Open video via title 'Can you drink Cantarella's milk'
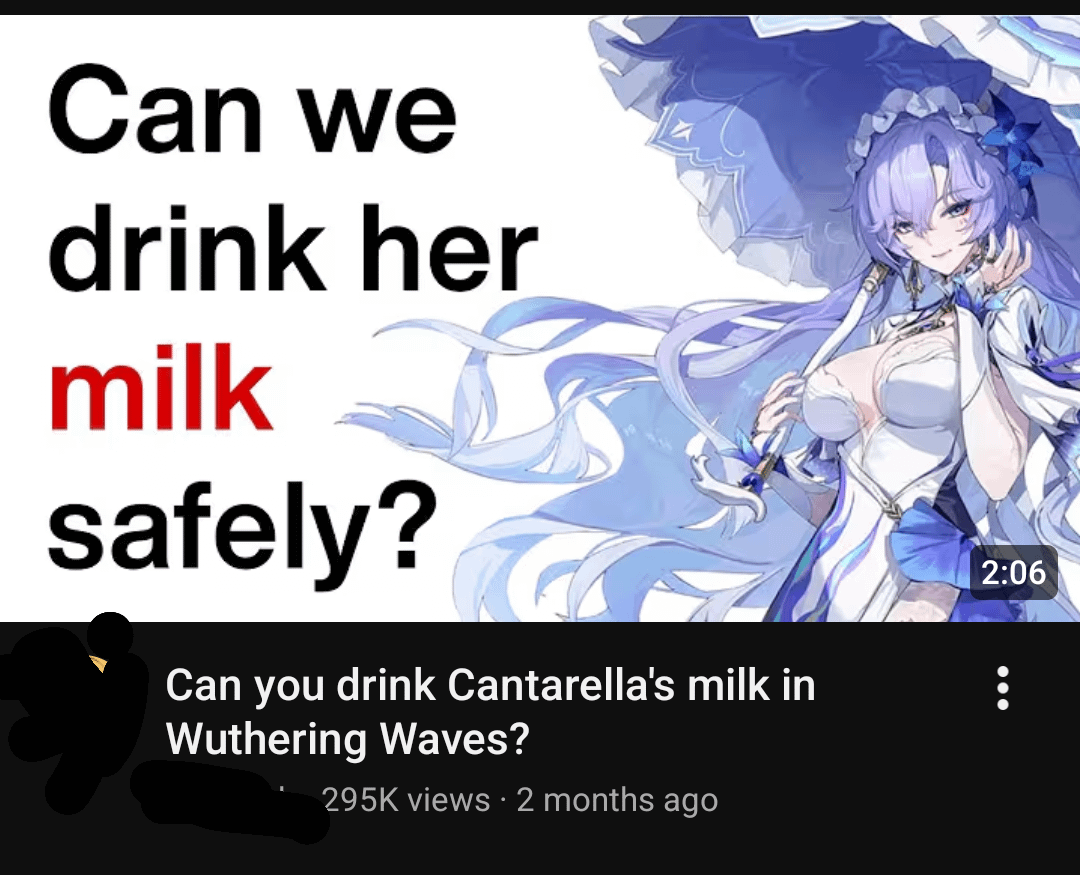1080x875 pixels. 490,686
